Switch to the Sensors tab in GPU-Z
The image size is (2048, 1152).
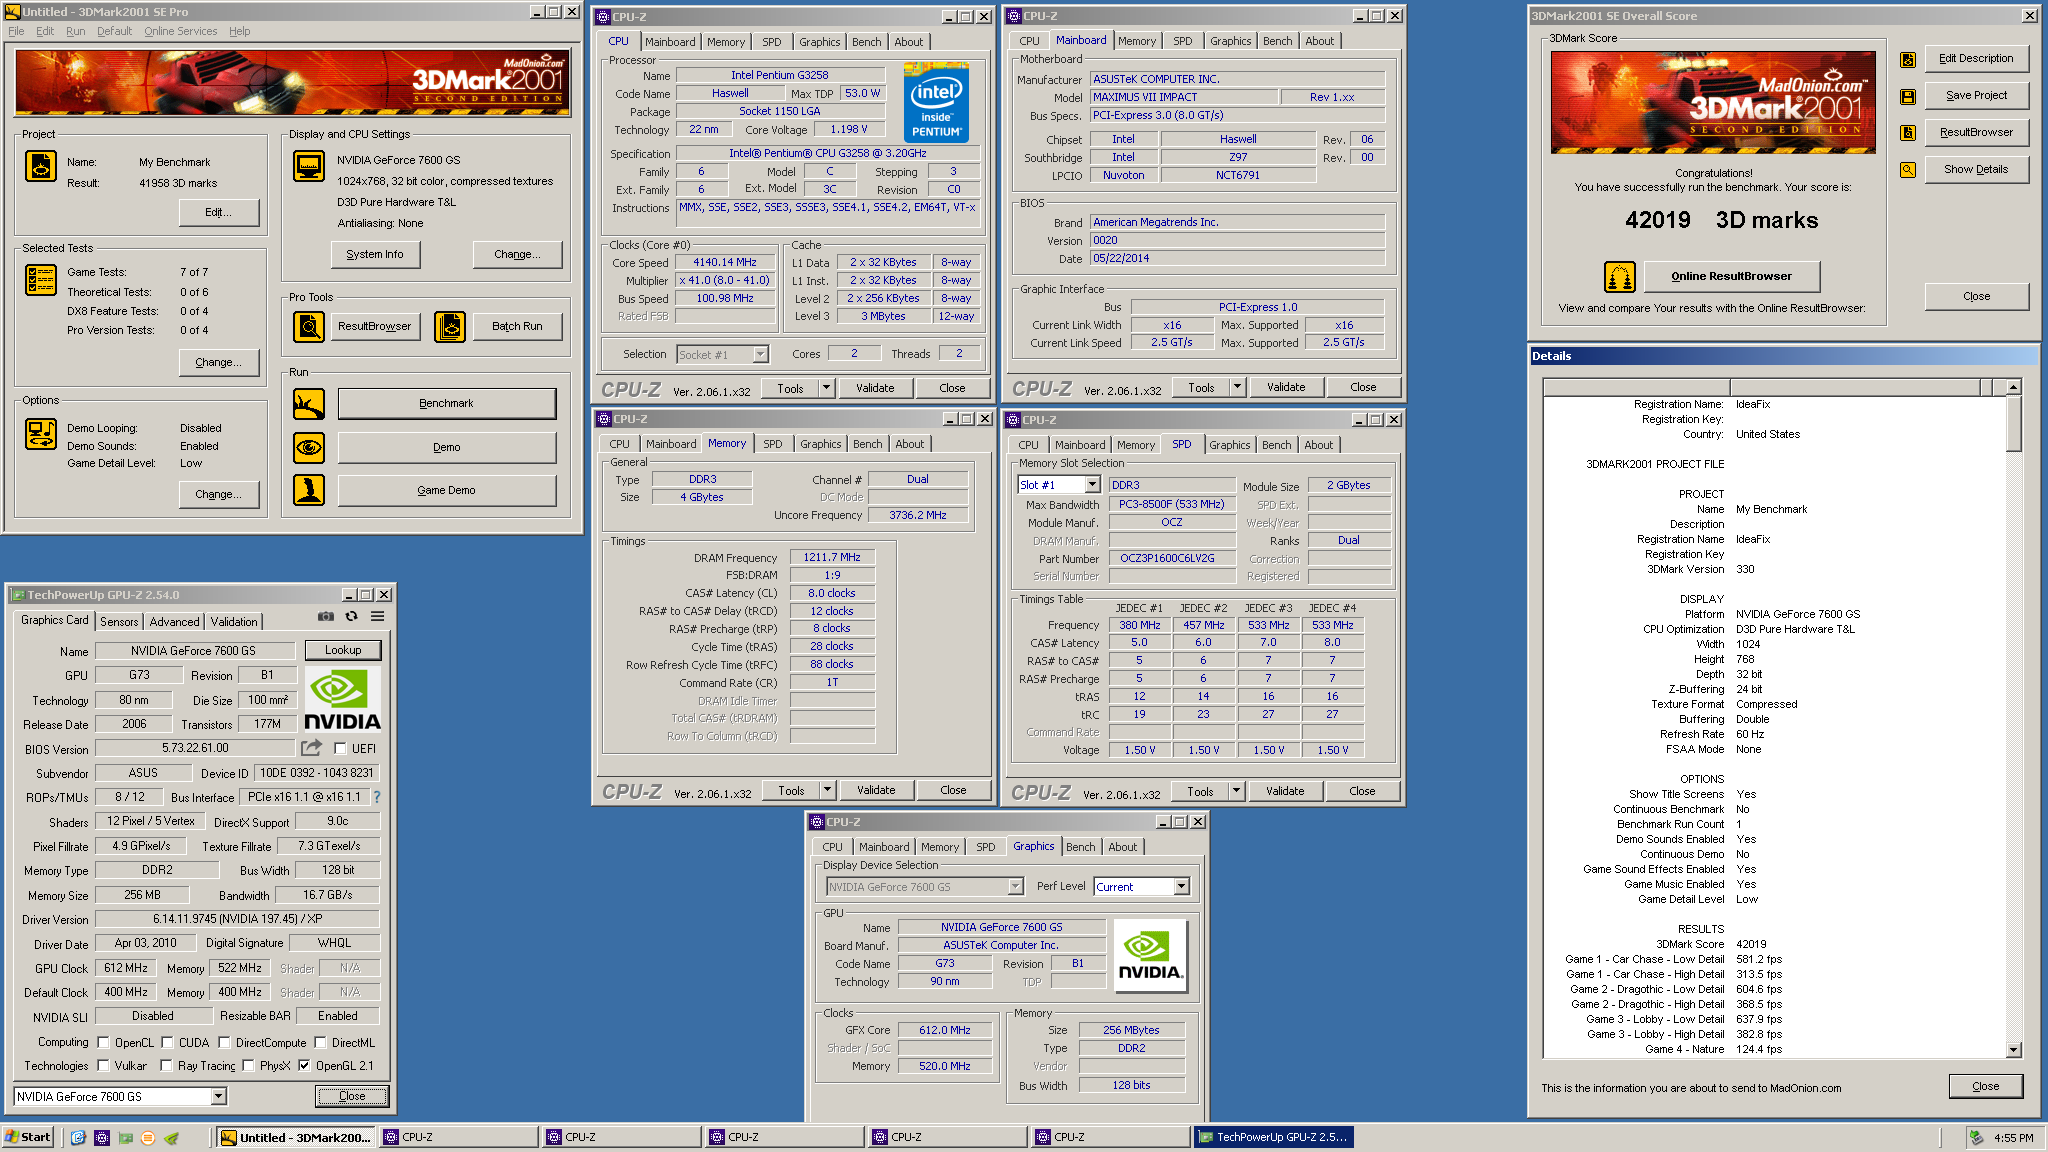point(119,622)
